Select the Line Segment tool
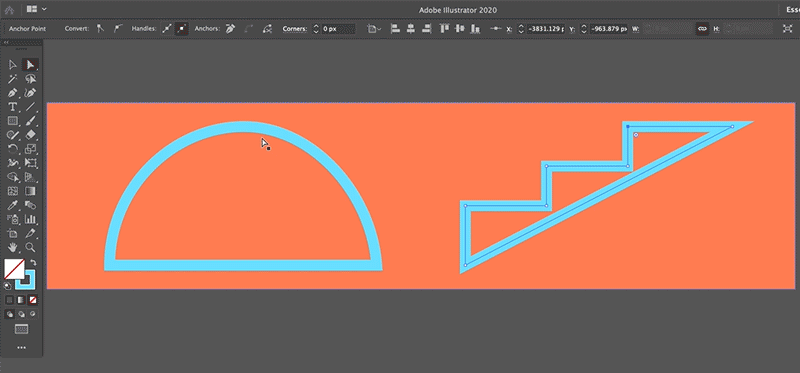 (x=30, y=107)
